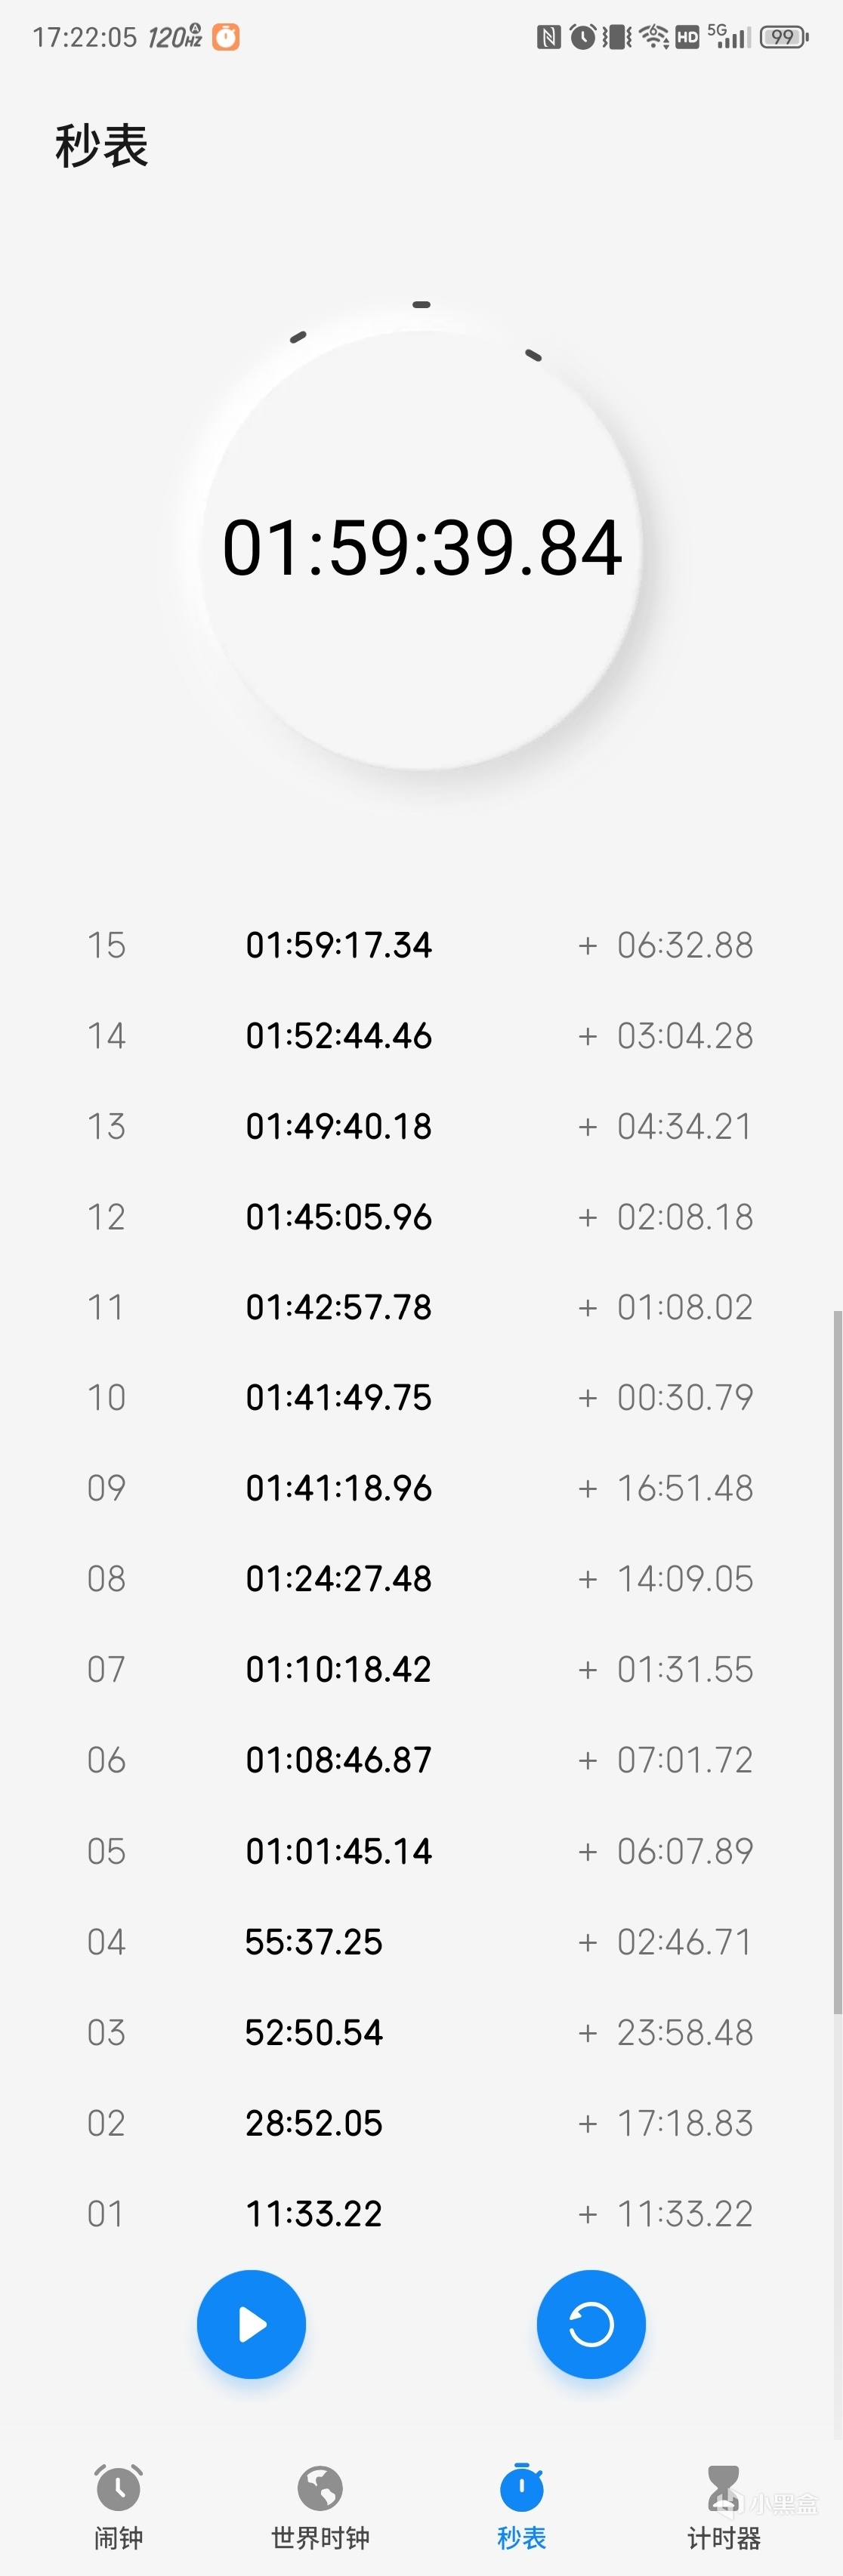The image size is (843, 2576).
Task: Select lap 01 entry 11:33.22
Action: tap(313, 2213)
